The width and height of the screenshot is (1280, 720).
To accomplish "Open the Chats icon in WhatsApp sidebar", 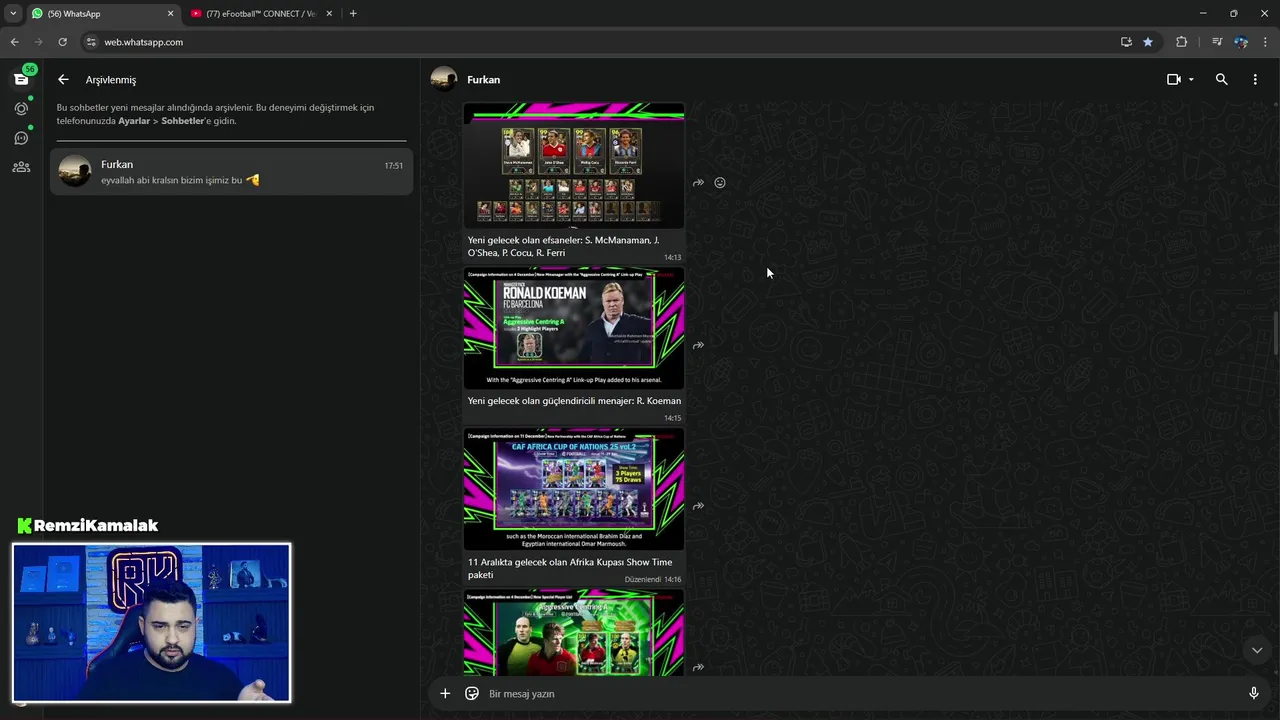I will pyautogui.click(x=21, y=79).
